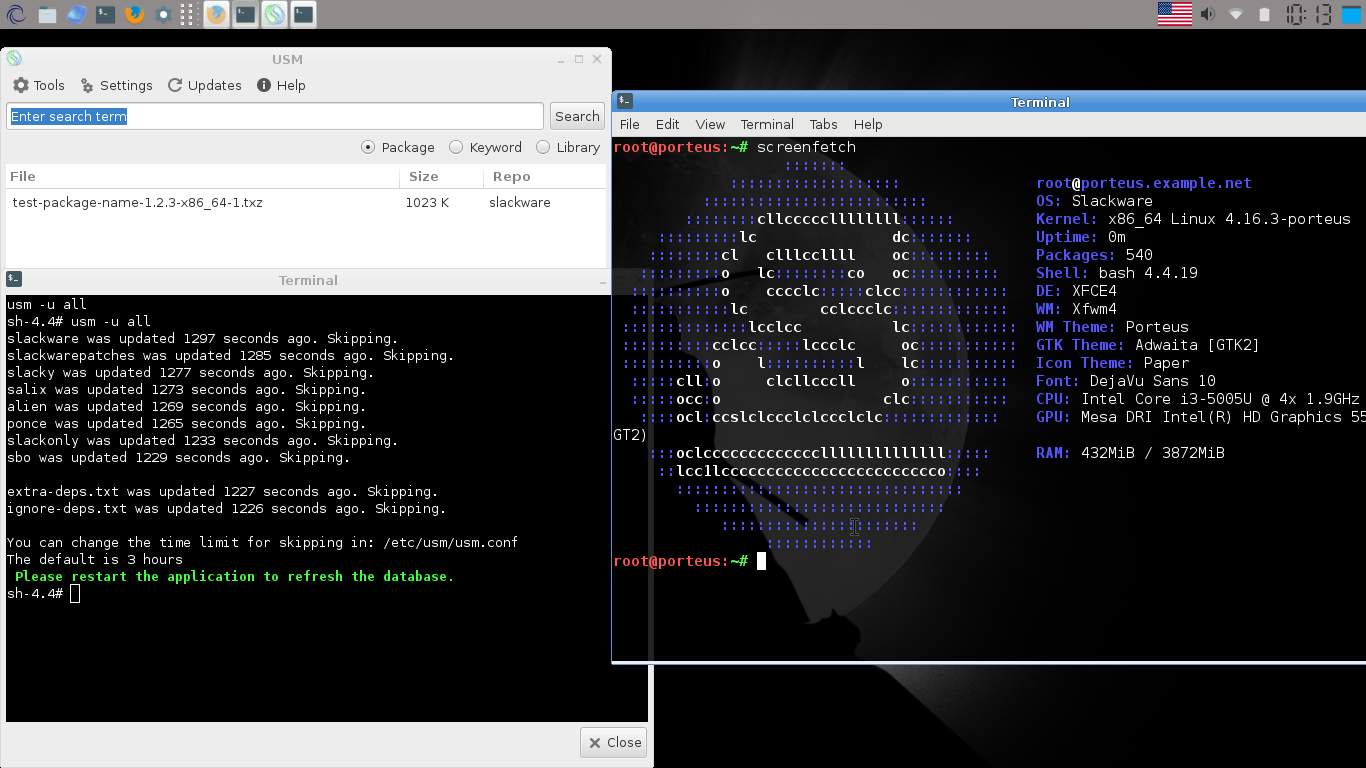
Task: Click the battery indicator in the system tray
Action: 1262,14
